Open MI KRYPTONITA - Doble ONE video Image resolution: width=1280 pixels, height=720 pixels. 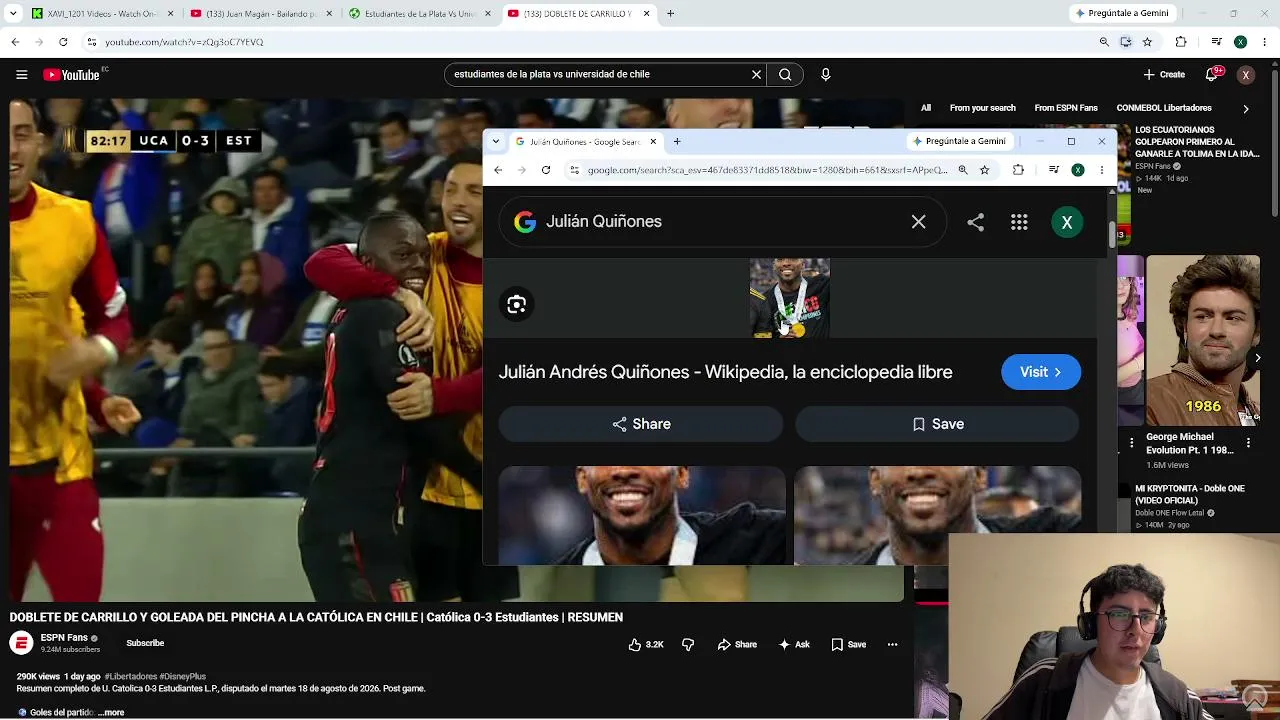[1190, 494]
